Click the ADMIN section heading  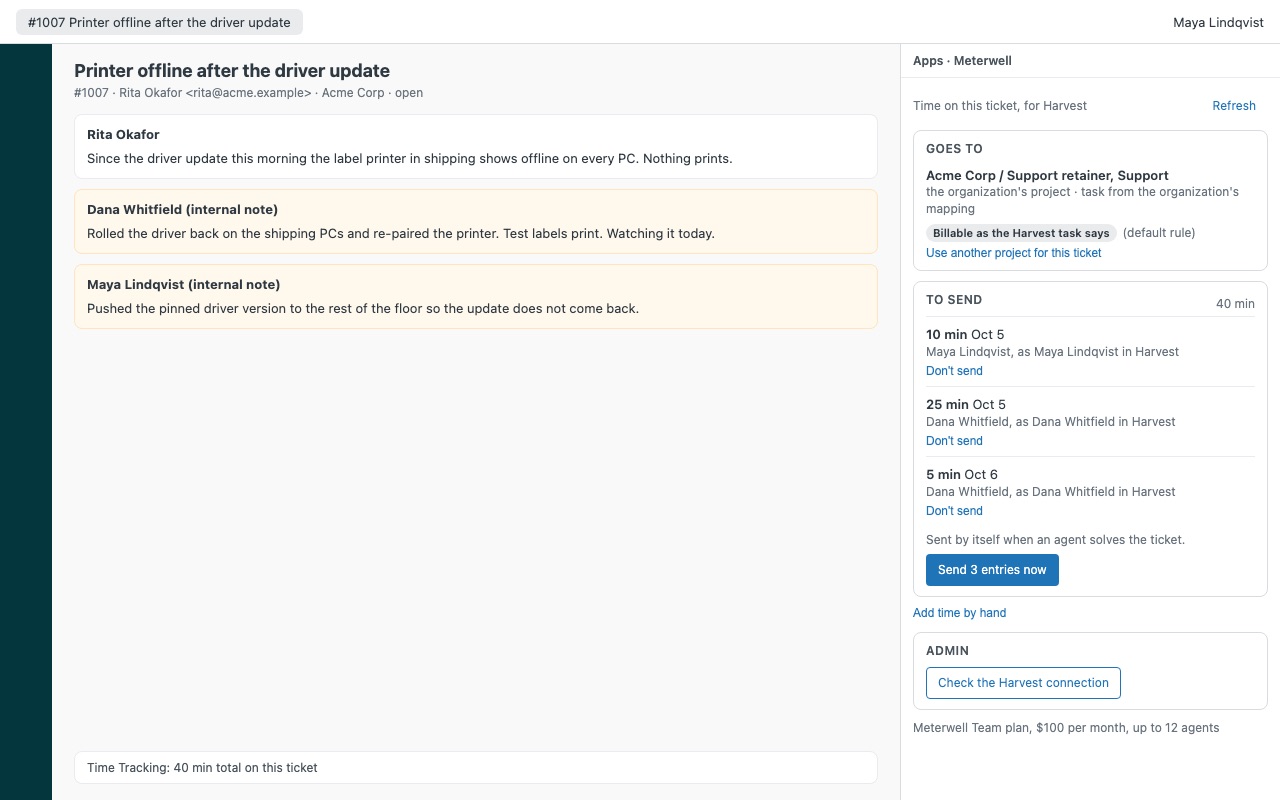tap(947, 651)
